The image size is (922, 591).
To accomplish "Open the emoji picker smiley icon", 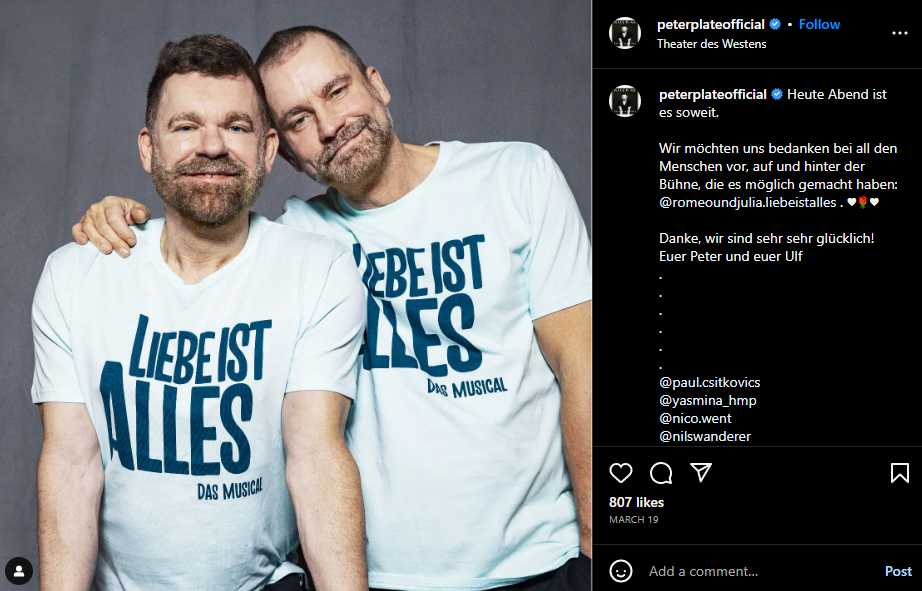I will click(x=621, y=570).
